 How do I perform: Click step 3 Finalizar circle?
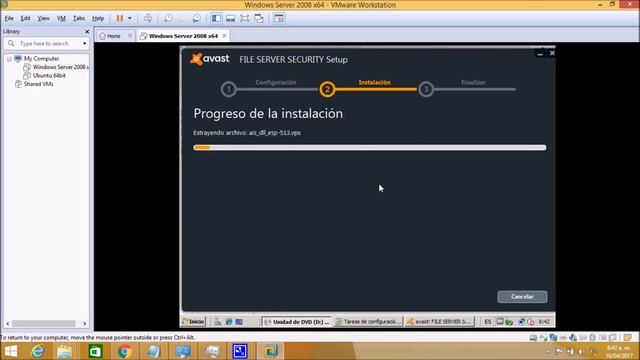[x=426, y=89]
